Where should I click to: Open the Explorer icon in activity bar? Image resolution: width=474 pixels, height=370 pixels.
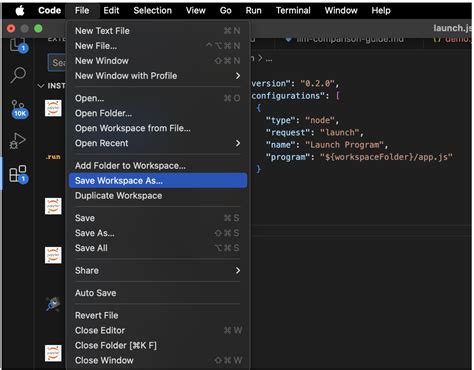tap(18, 46)
